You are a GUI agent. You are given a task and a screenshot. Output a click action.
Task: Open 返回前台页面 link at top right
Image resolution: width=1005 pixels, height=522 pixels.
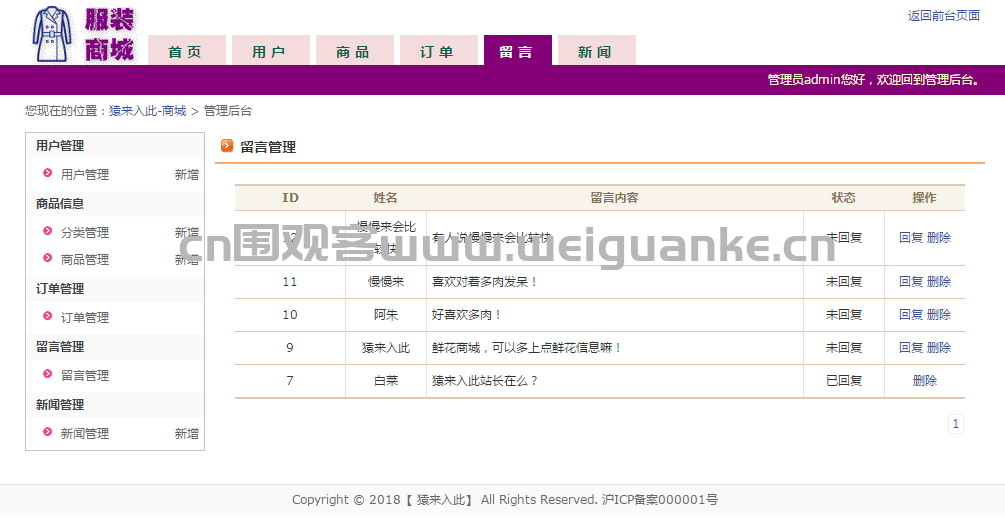click(943, 15)
